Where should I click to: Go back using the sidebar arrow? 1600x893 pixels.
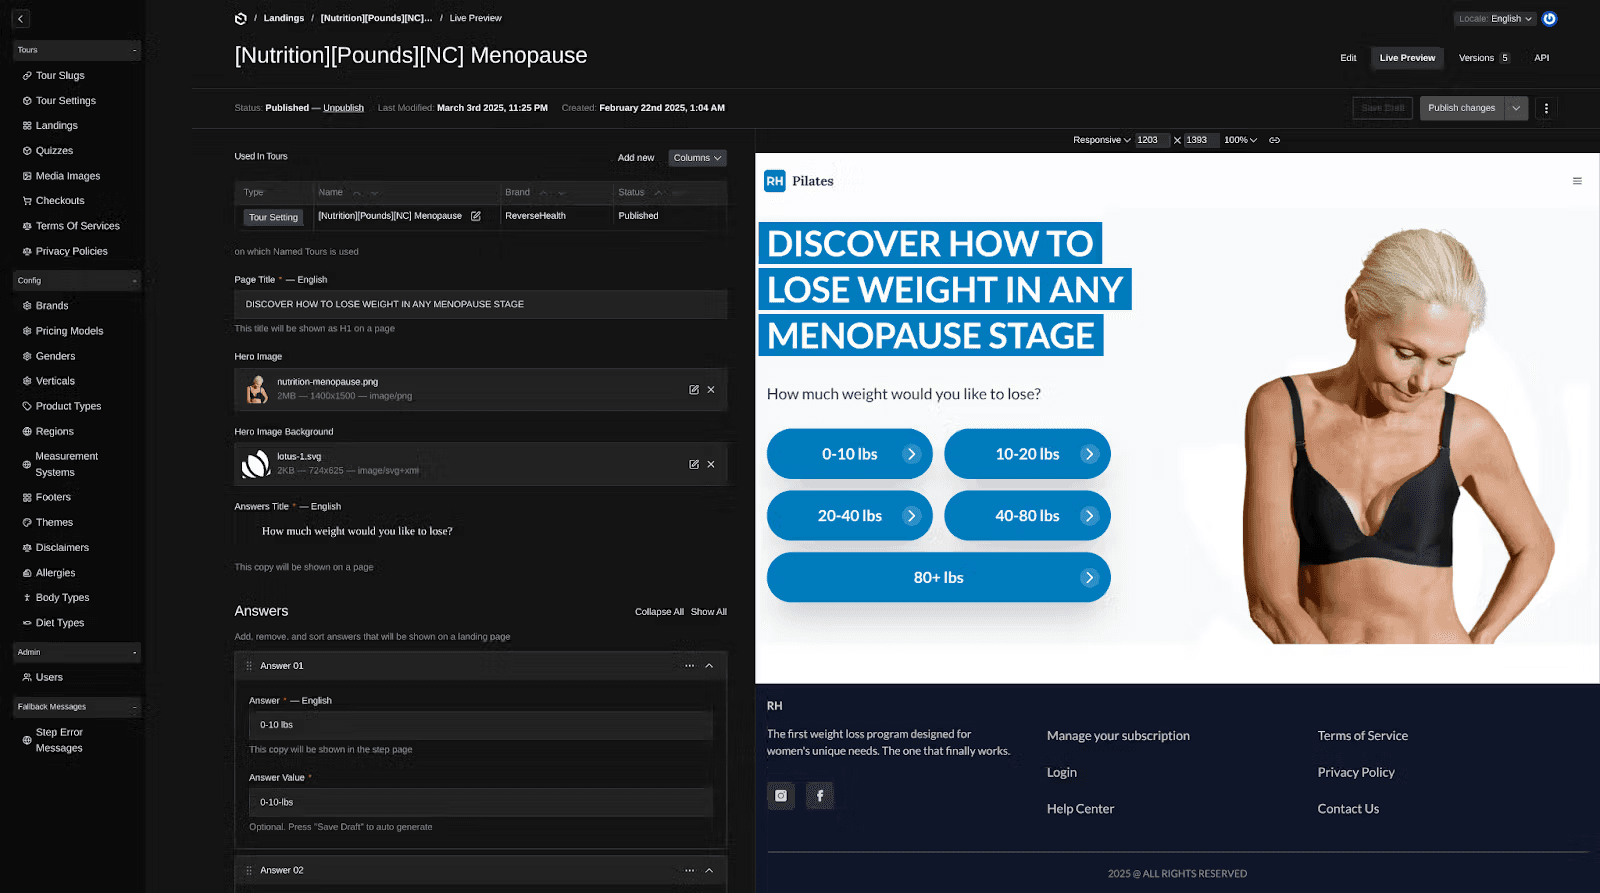pos(21,19)
